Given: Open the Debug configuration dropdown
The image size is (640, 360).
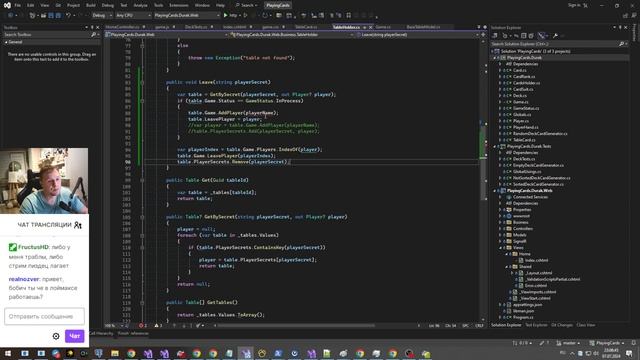Looking at the screenshot, I should (102, 15).
